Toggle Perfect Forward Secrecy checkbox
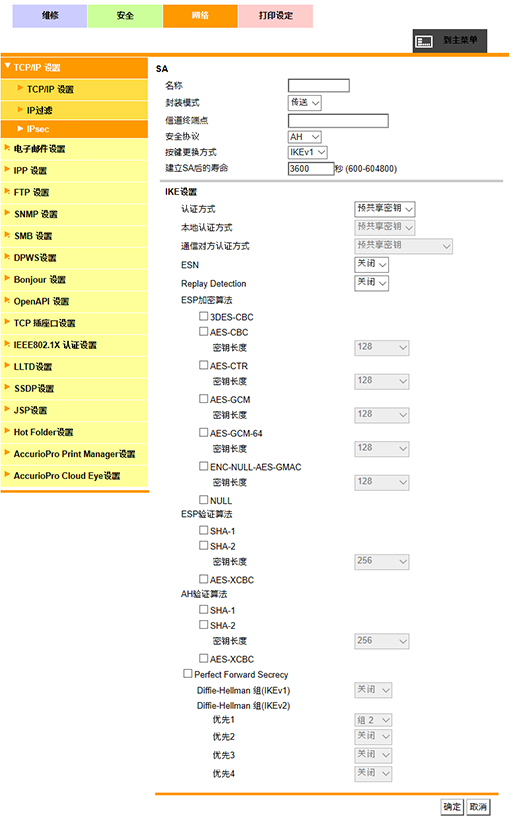 click(x=187, y=673)
